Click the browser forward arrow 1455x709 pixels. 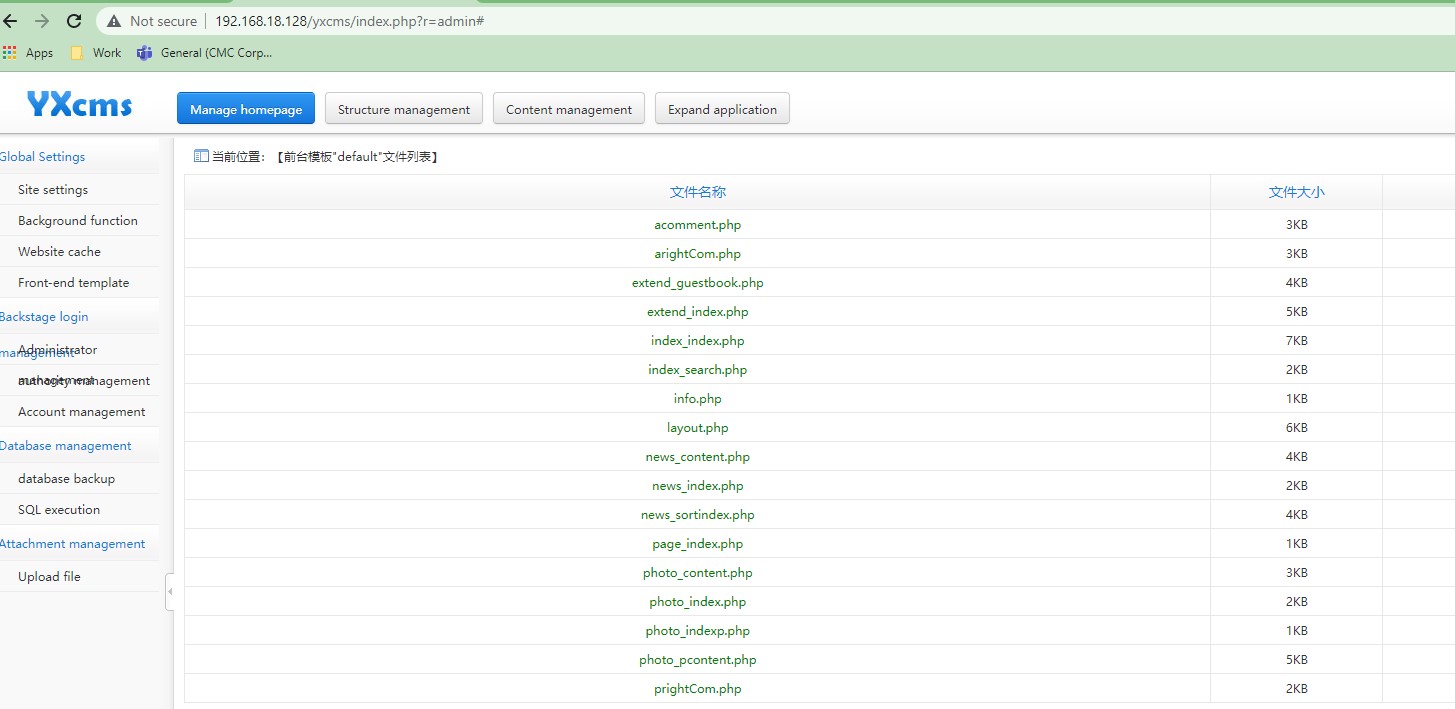point(40,20)
